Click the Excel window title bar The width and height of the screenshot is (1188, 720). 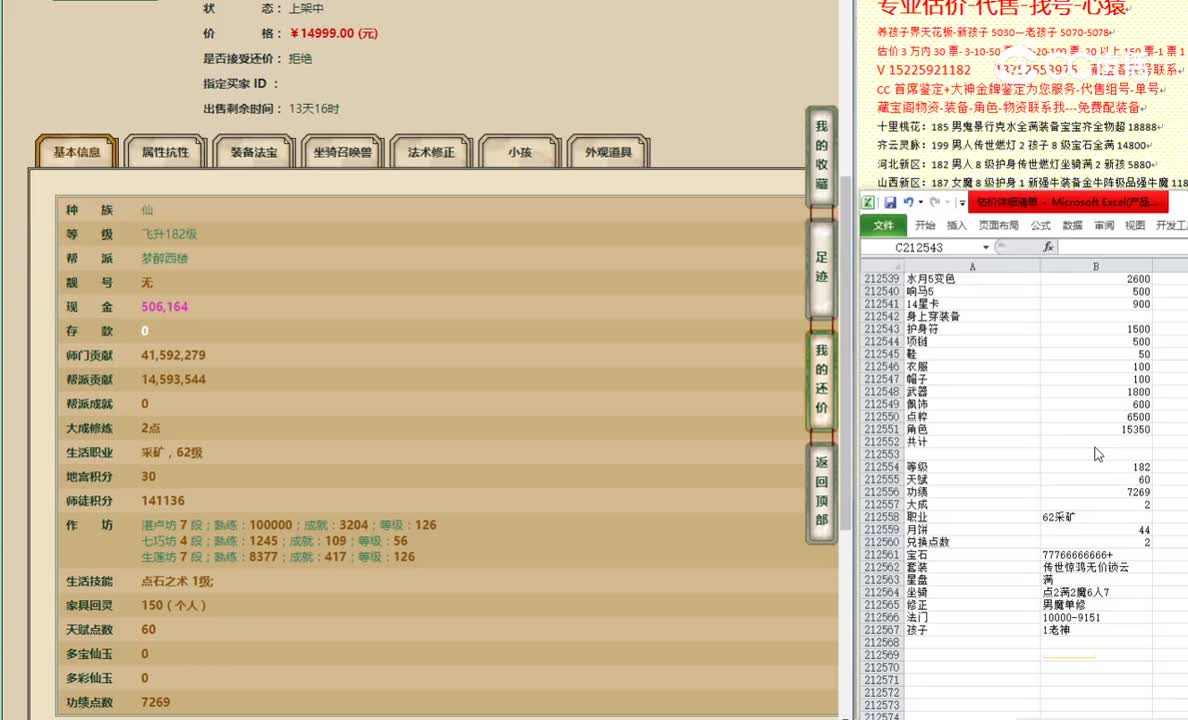1068,202
